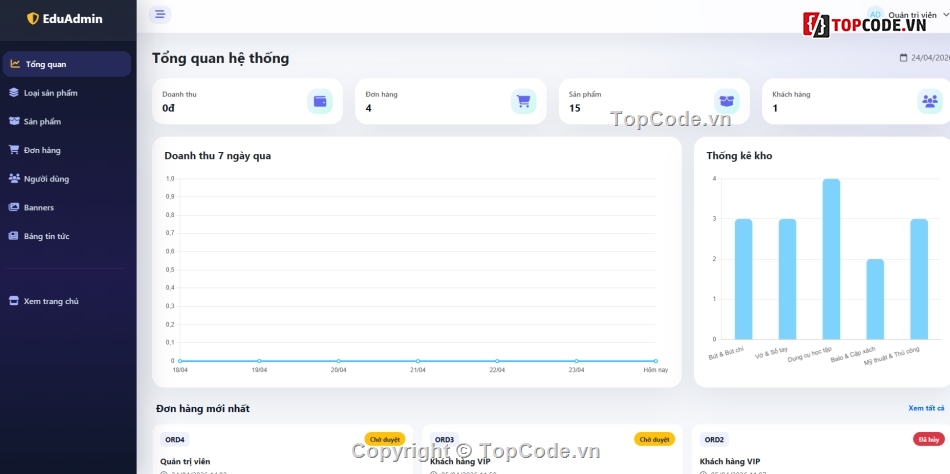This screenshot has height=474, width=950.
Task: Click the 23/04 data point on revenue chart
Action: pyautogui.click(x=577, y=361)
